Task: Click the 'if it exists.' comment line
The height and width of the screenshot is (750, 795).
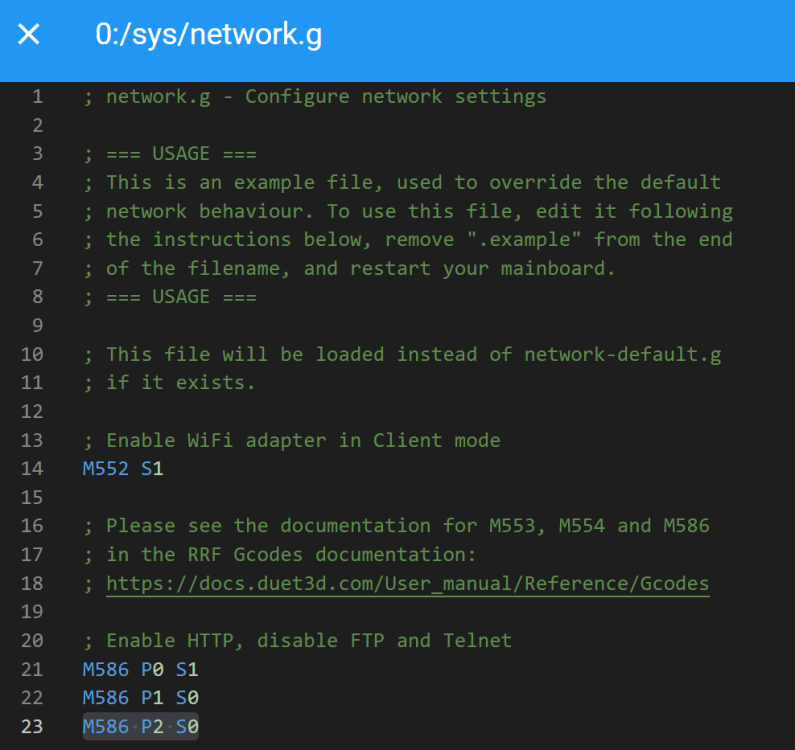Action: tap(169, 383)
